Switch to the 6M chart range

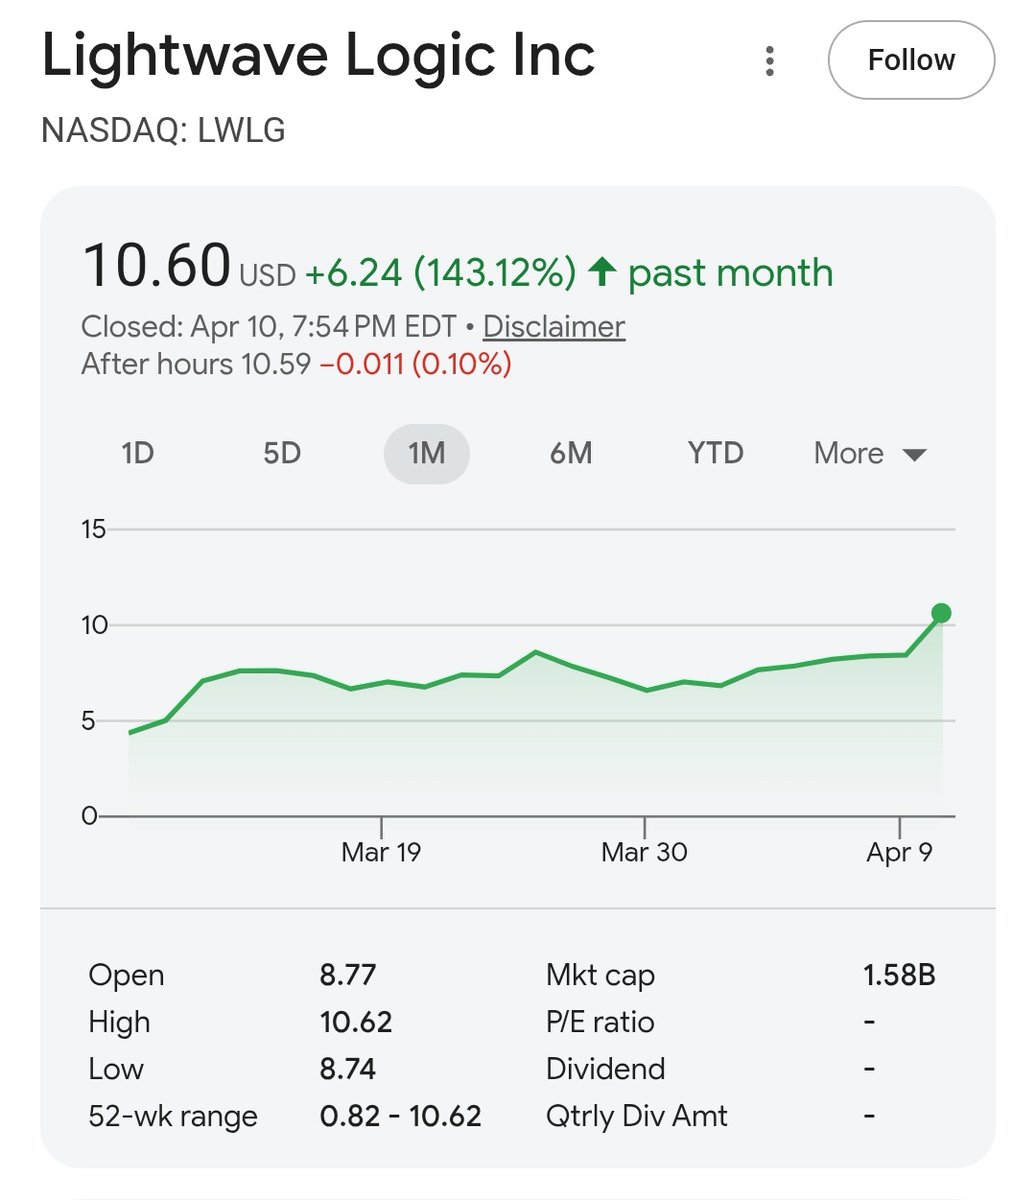point(570,453)
